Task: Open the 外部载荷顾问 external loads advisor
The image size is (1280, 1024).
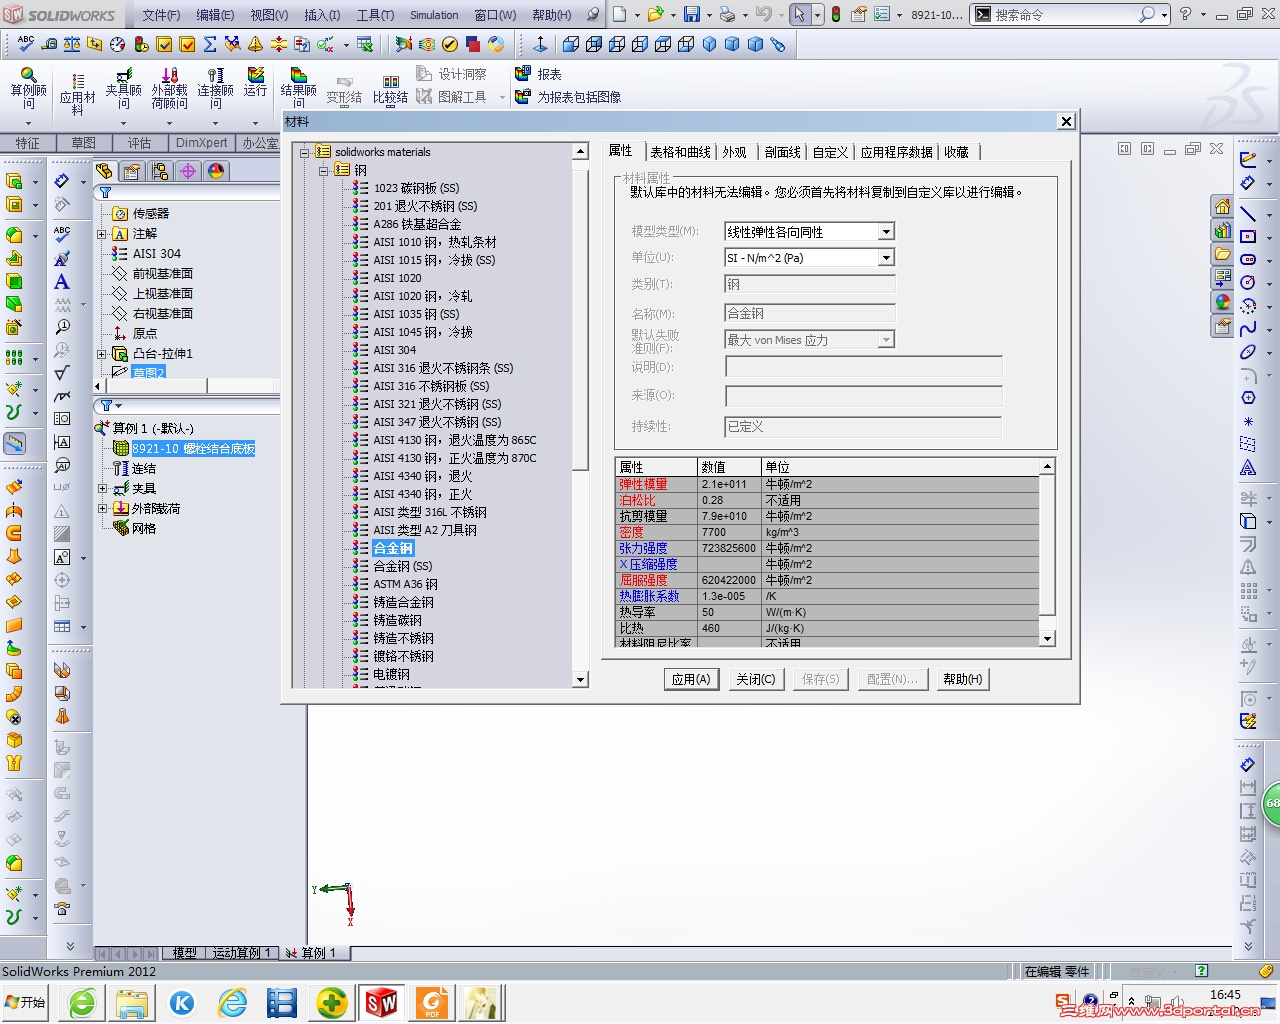Action: [x=170, y=89]
